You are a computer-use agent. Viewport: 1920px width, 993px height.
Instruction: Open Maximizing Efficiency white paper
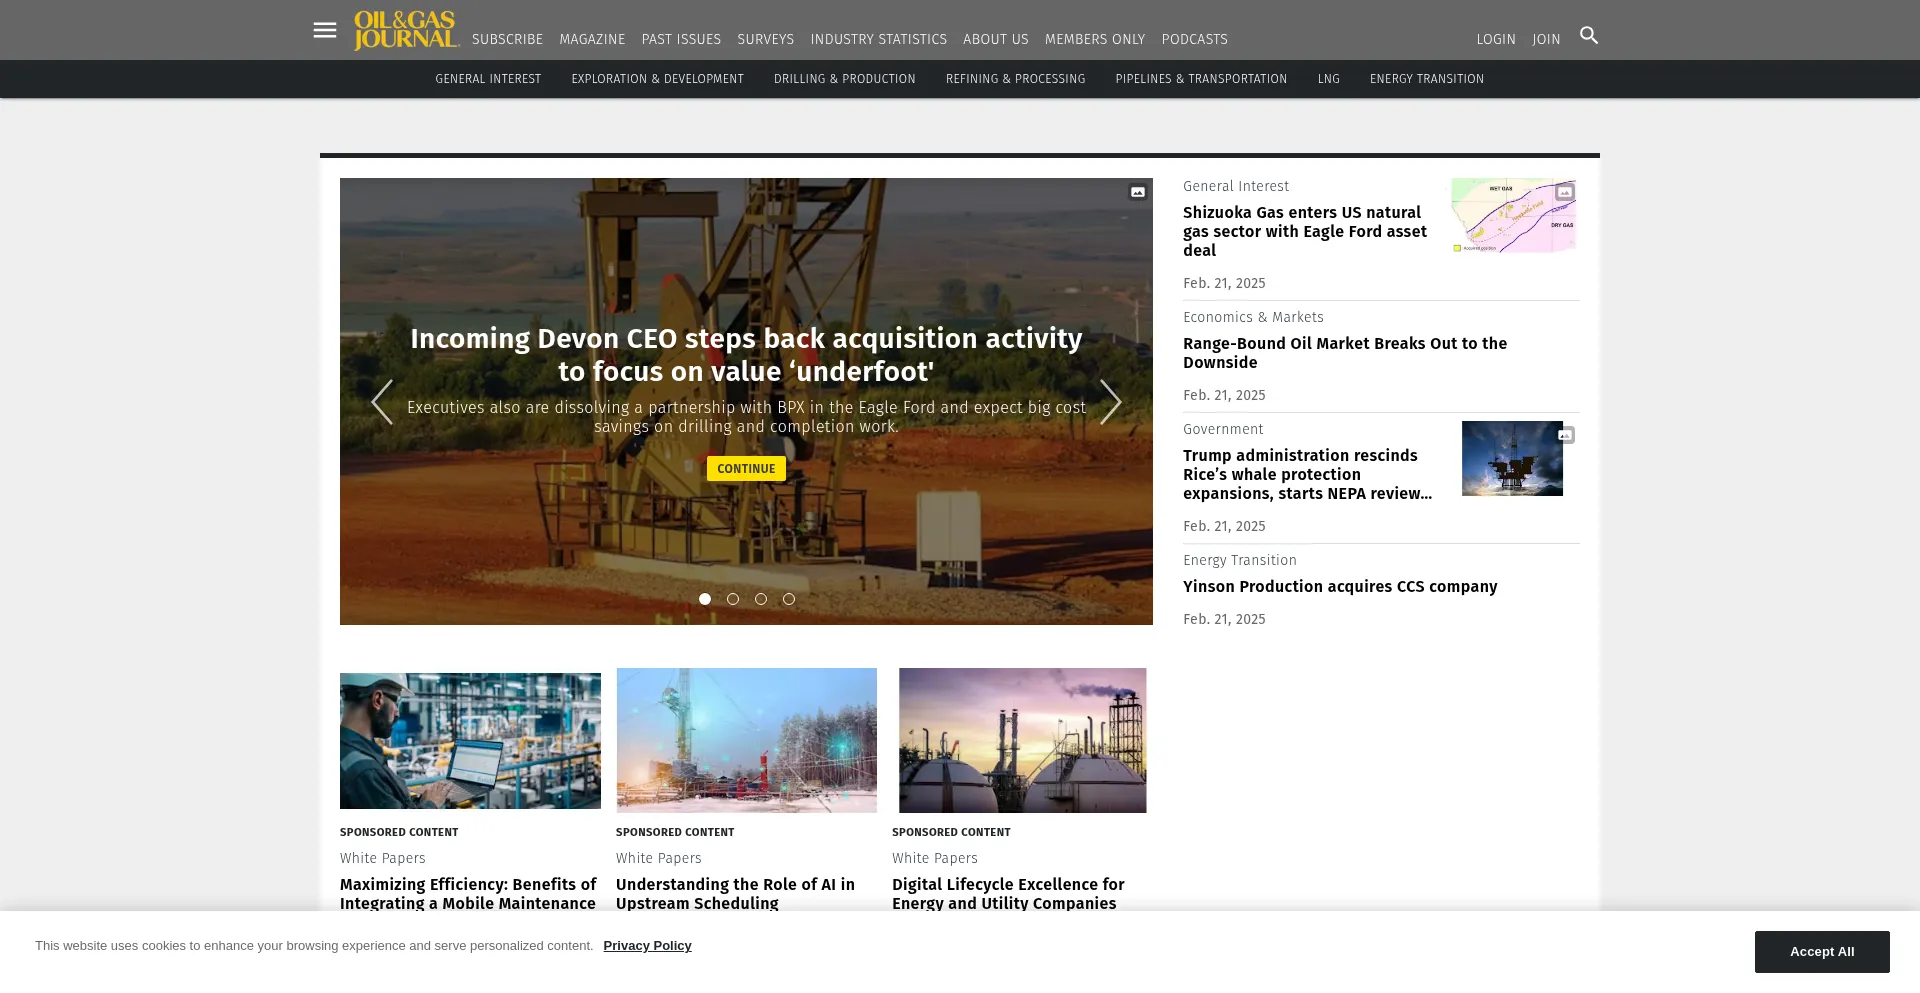pos(468,894)
